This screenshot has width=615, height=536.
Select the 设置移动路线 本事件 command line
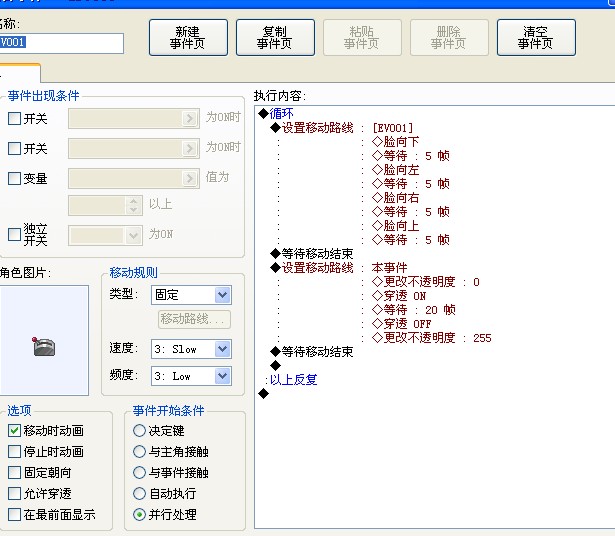click(x=339, y=268)
